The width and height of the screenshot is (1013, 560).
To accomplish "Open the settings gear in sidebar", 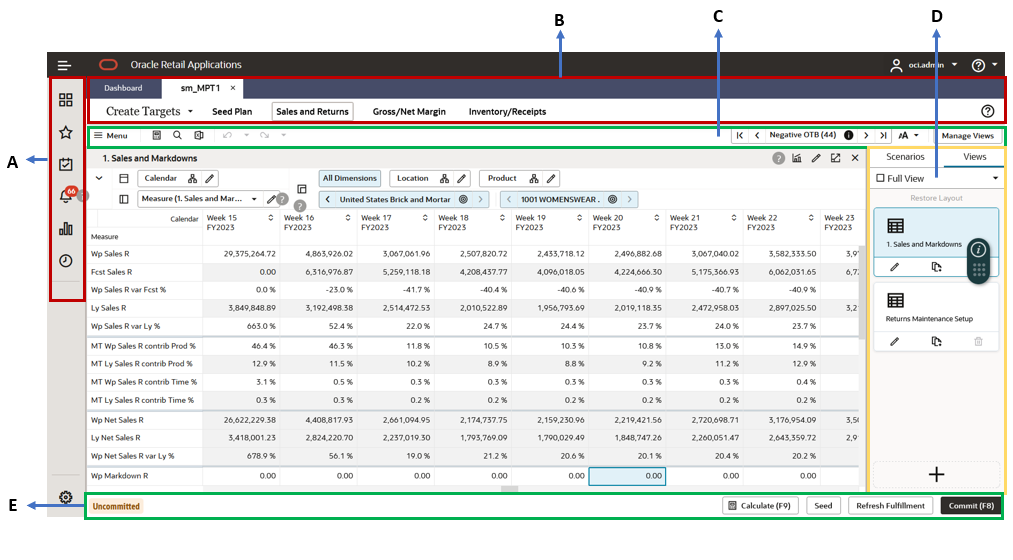I will (x=66, y=497).
